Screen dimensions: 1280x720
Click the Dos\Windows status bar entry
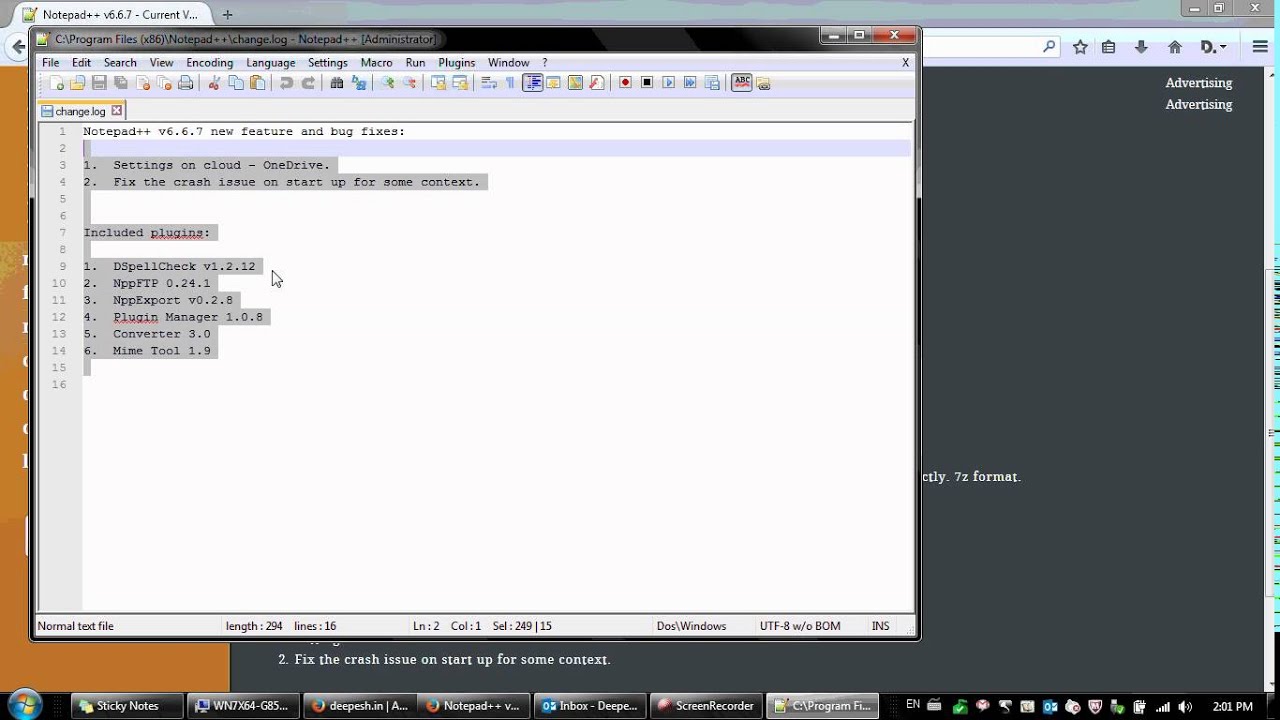click(x=691, y=626)
